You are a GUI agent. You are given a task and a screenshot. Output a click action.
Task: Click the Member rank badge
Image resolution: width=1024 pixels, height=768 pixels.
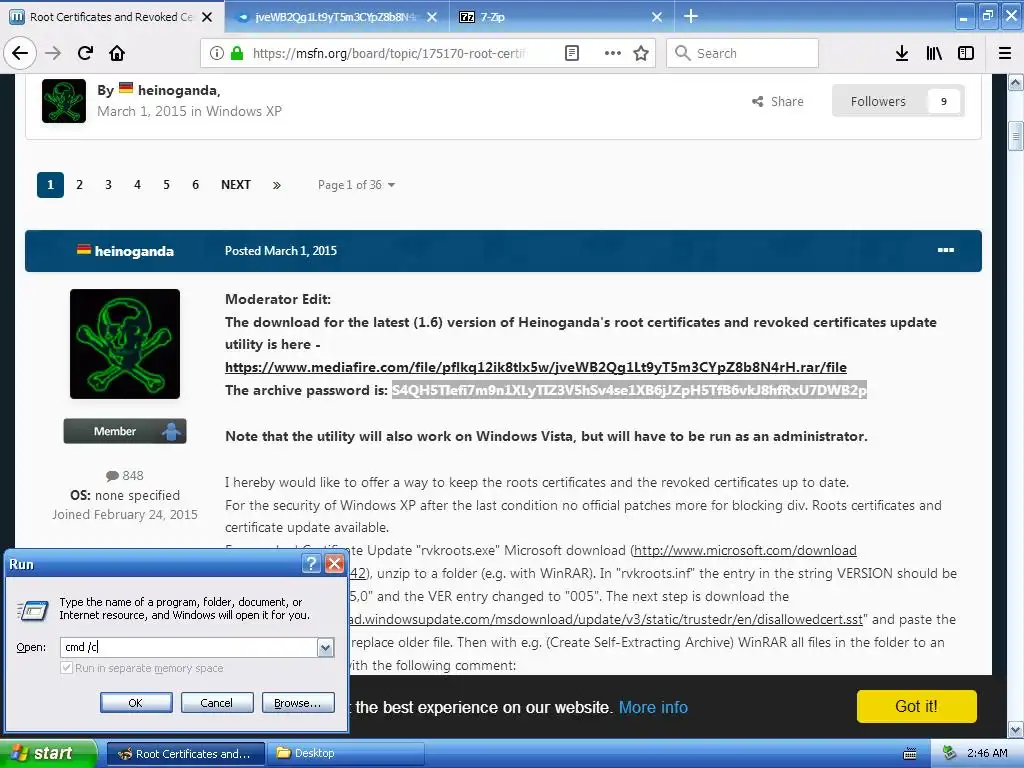(125, 431)
